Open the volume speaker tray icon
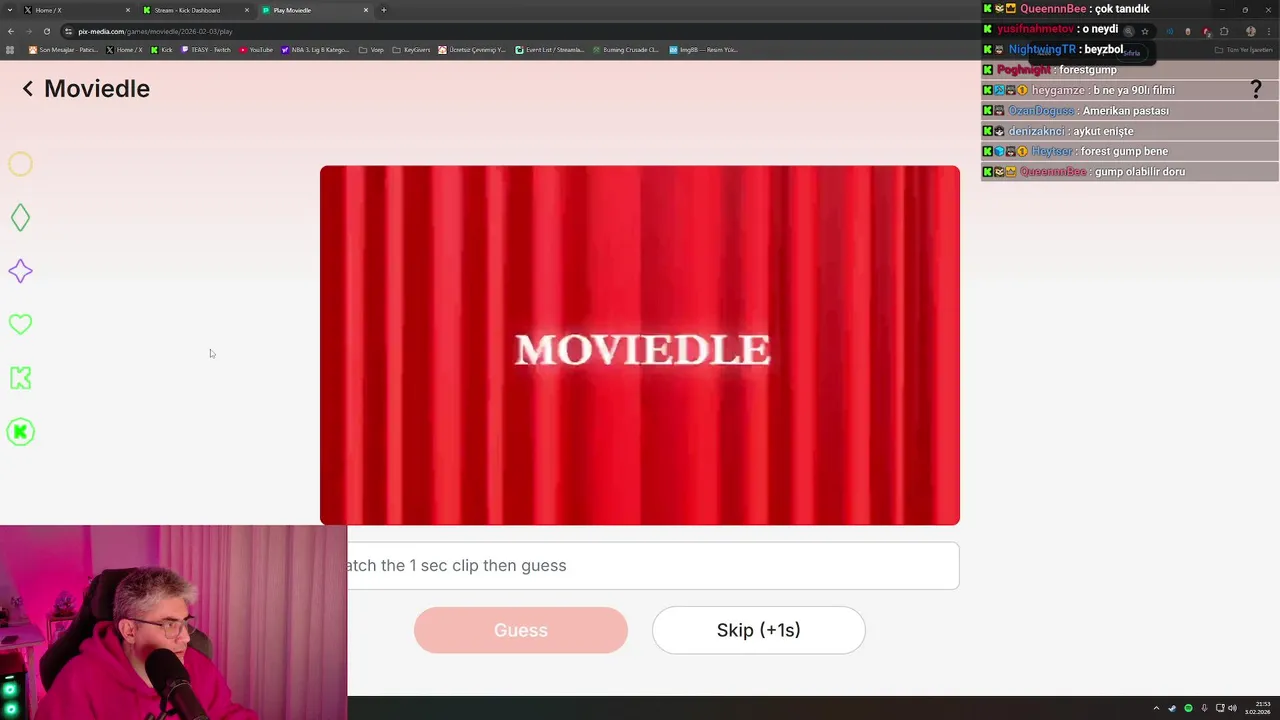Viewport: 1280px width, 720px height. pos(1232,708)
